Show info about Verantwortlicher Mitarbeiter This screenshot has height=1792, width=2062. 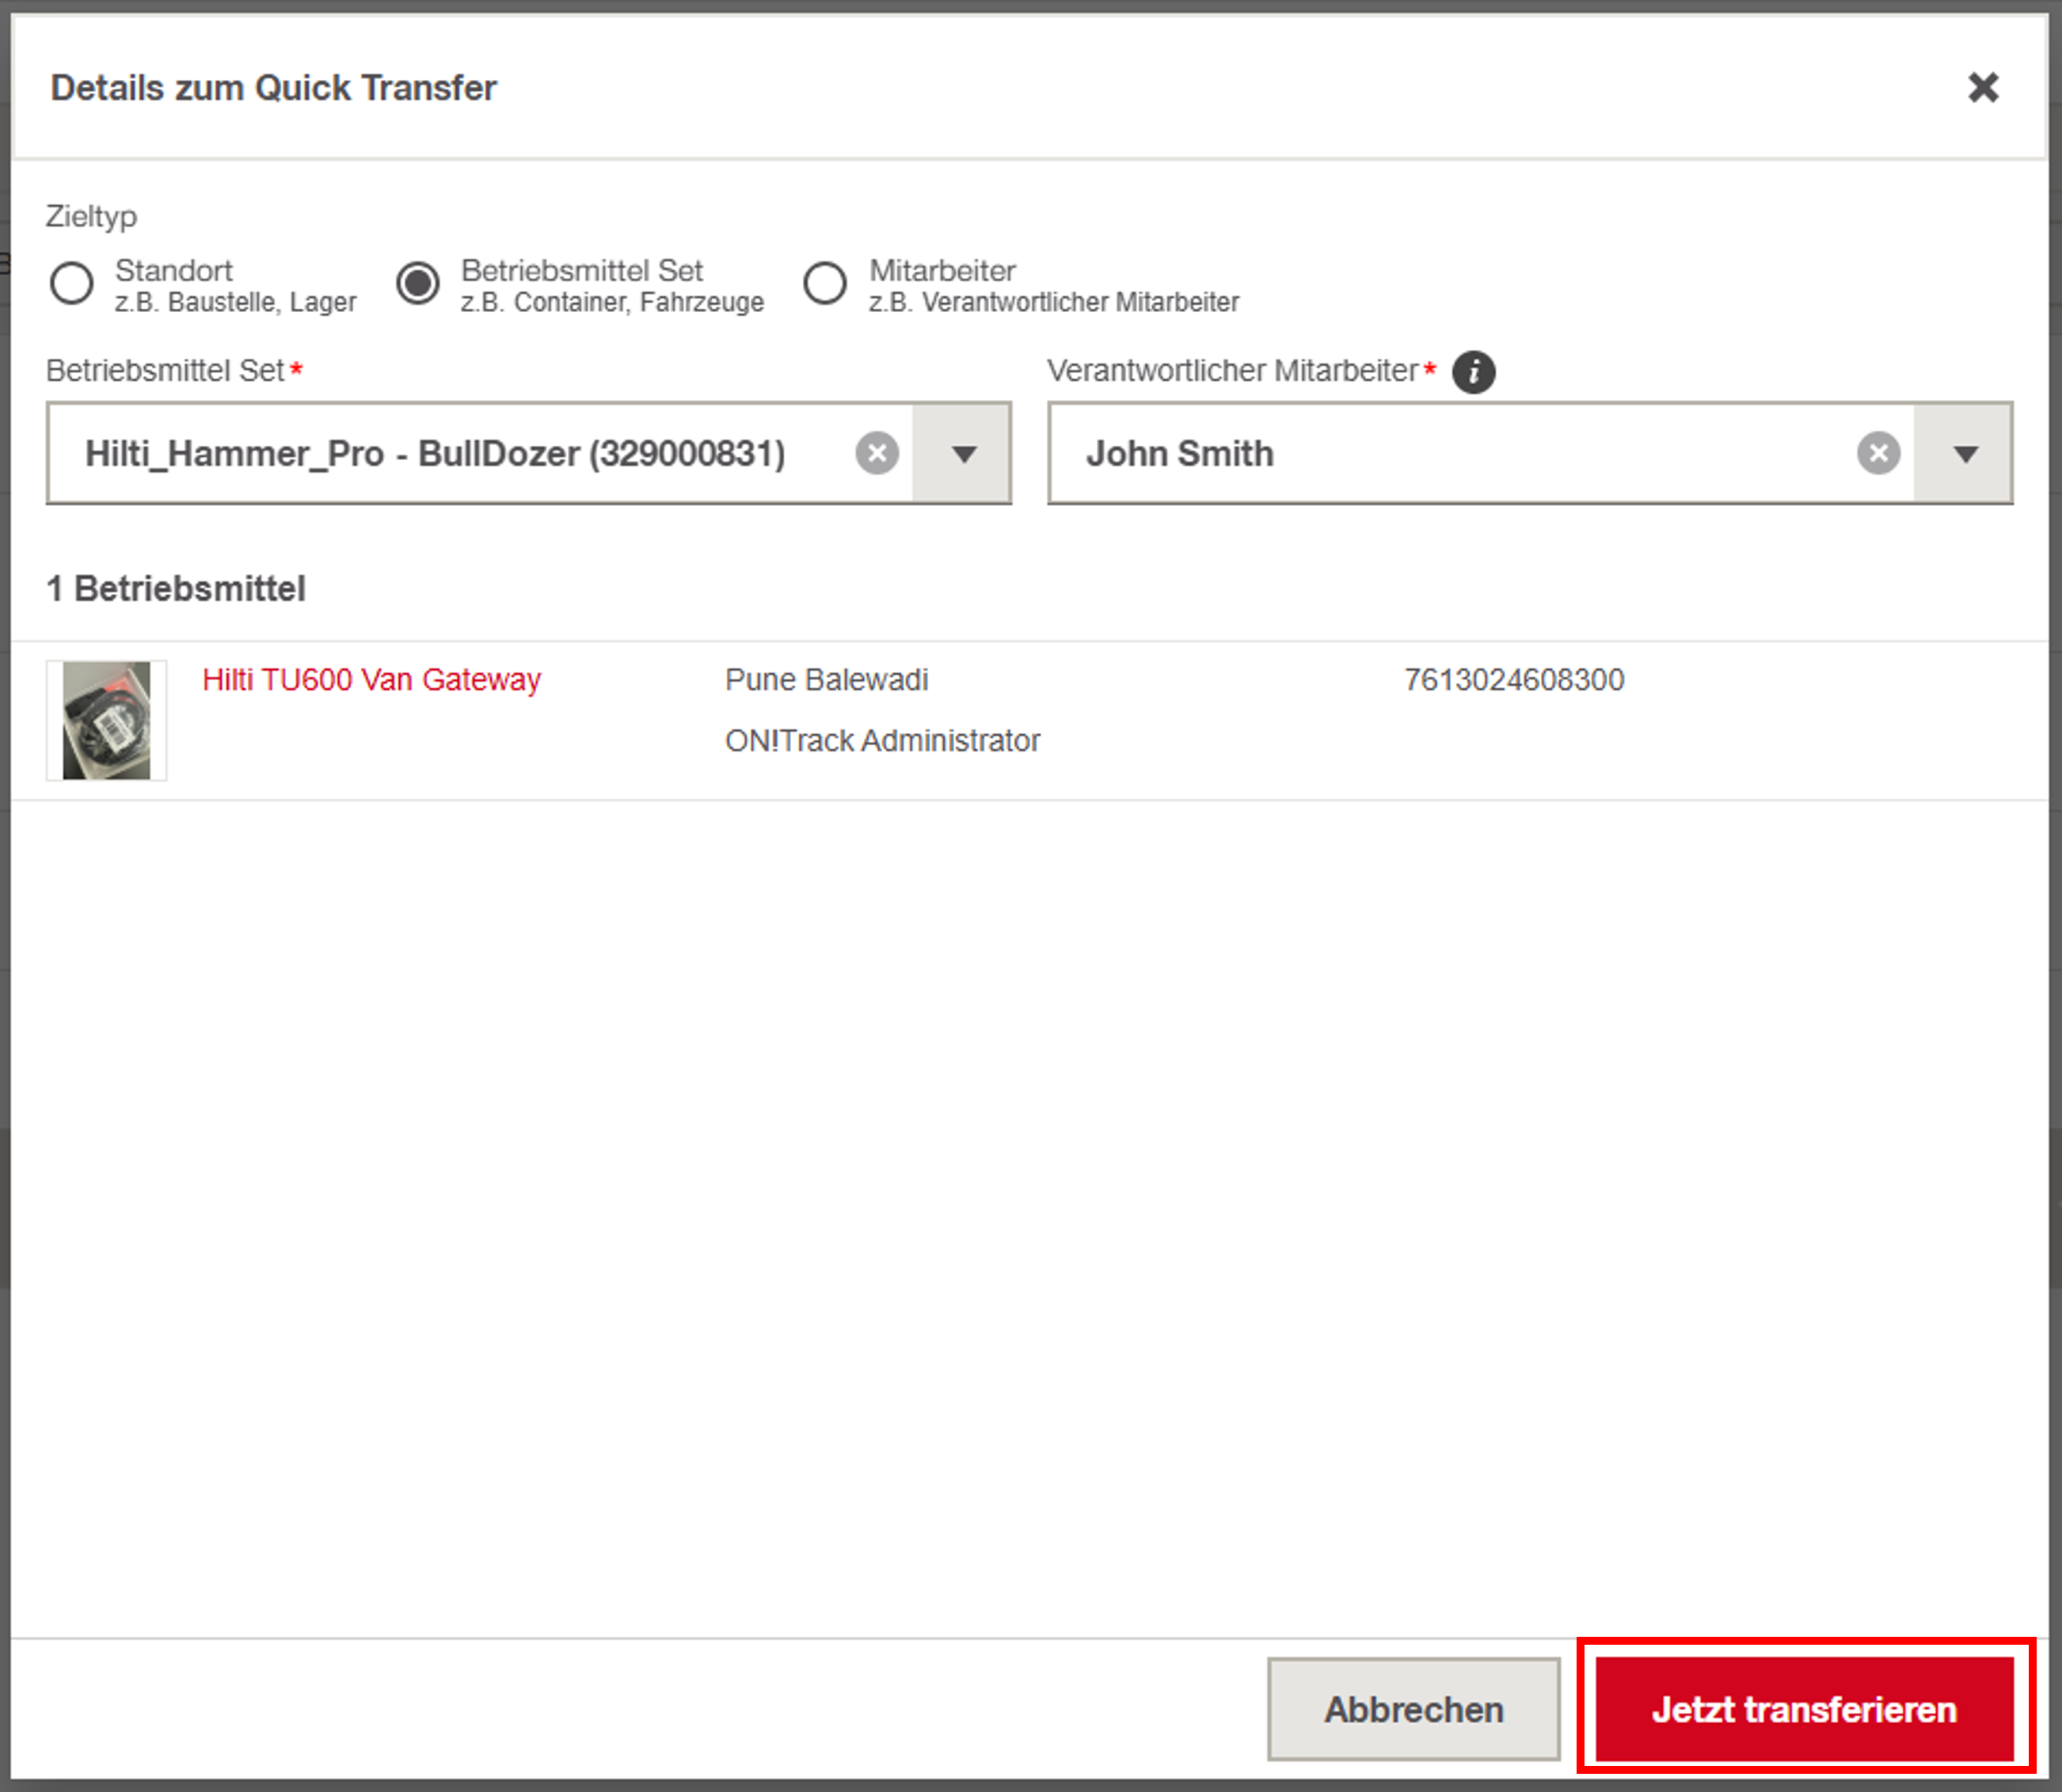(x=1473, y=371)
